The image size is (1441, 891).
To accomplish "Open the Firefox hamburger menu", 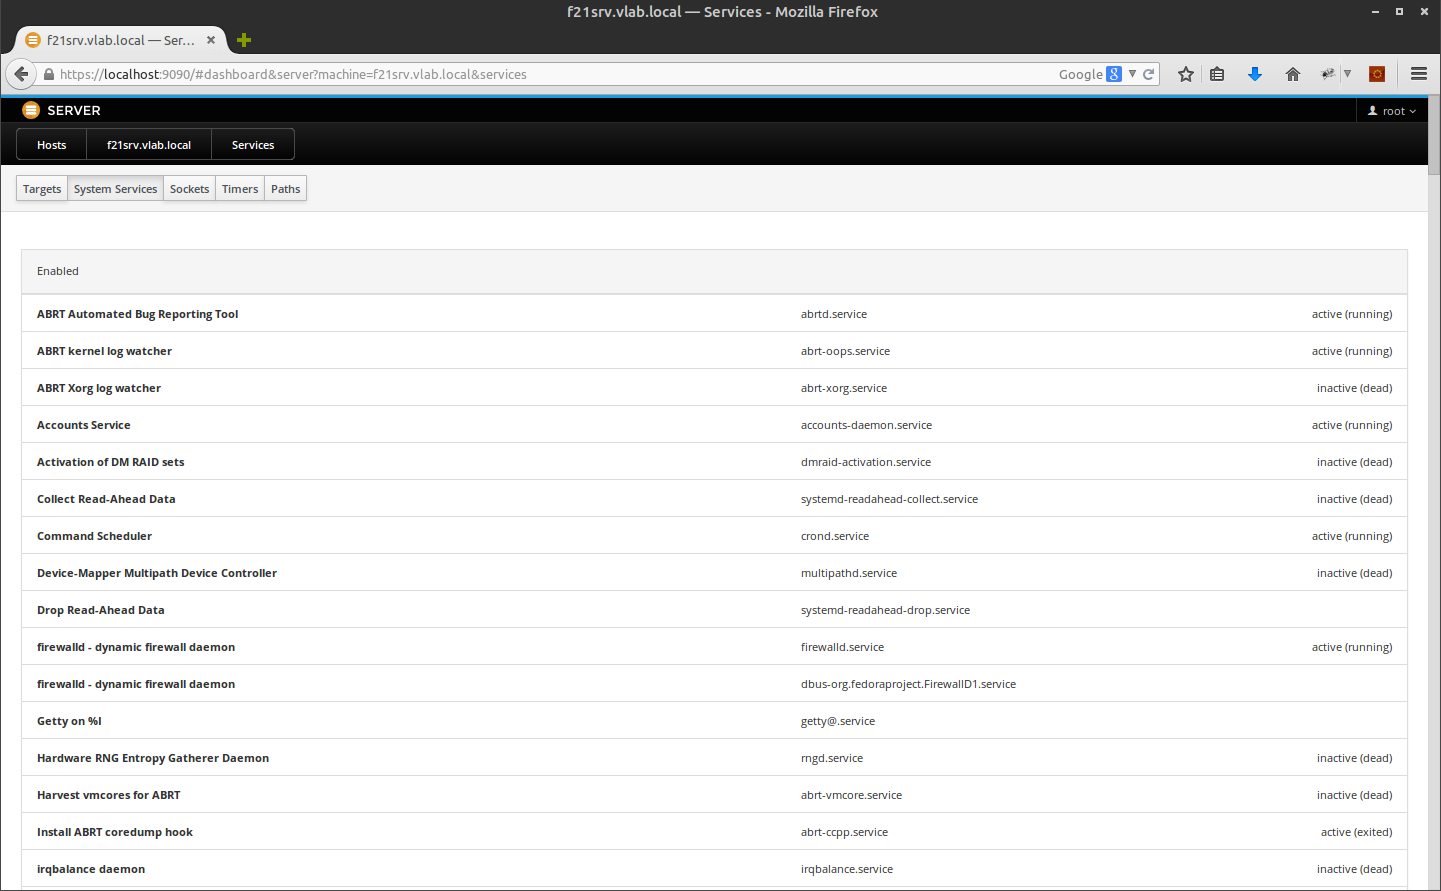I will click(x=1418, y=74).
